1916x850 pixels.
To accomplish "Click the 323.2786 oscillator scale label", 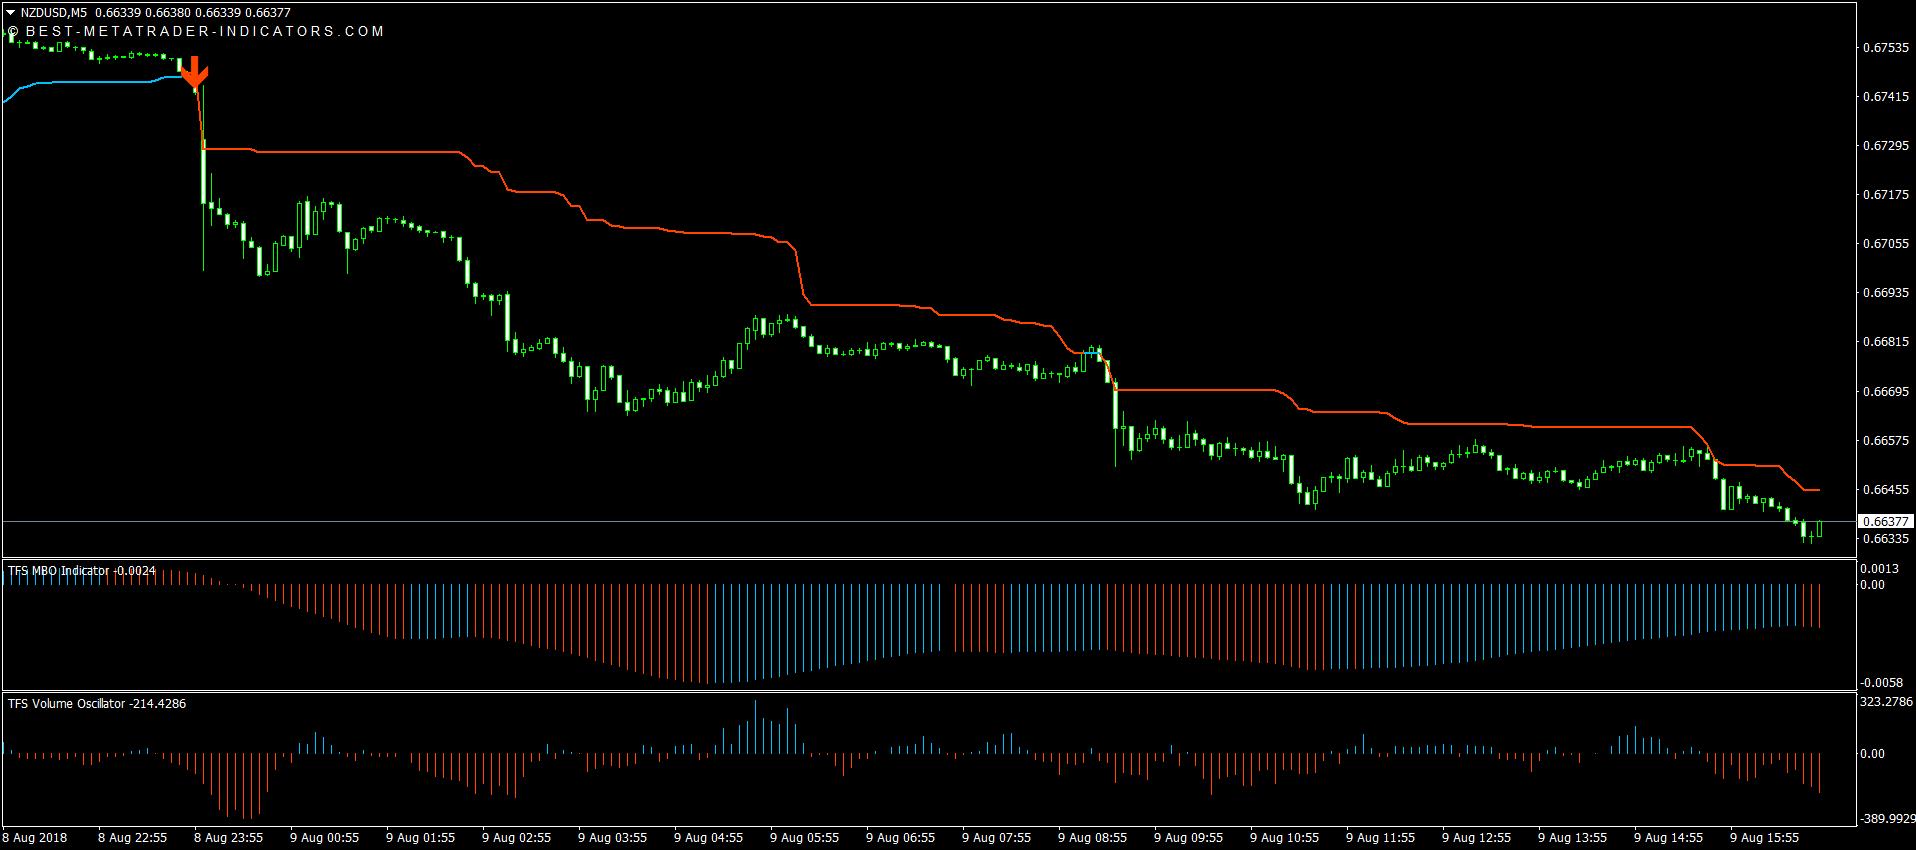I will click(1885, 702).
